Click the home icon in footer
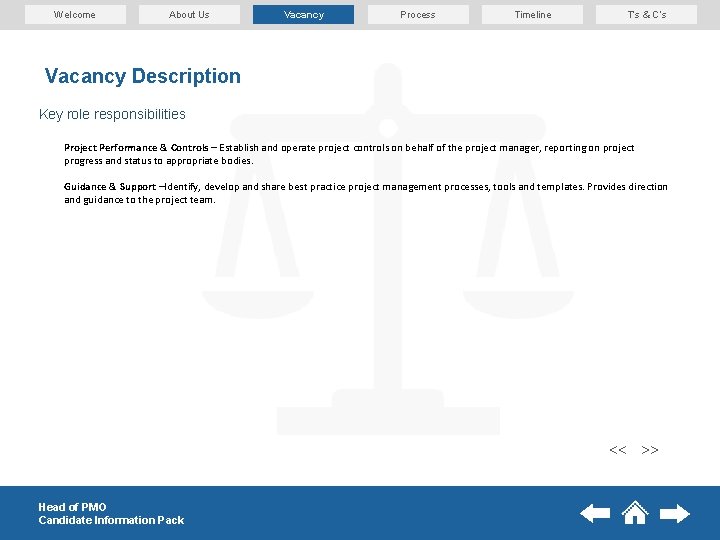The image size is (720, 540). click(x=635, y=512)
